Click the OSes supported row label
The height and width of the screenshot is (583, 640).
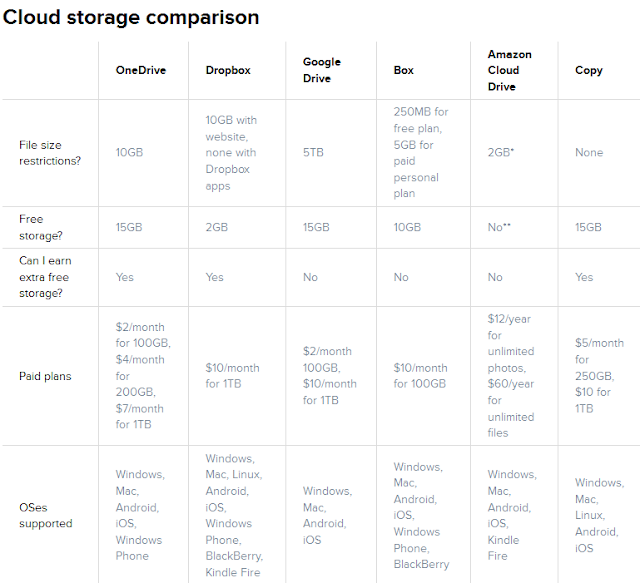pyautogui.click(x=46, y=515)
